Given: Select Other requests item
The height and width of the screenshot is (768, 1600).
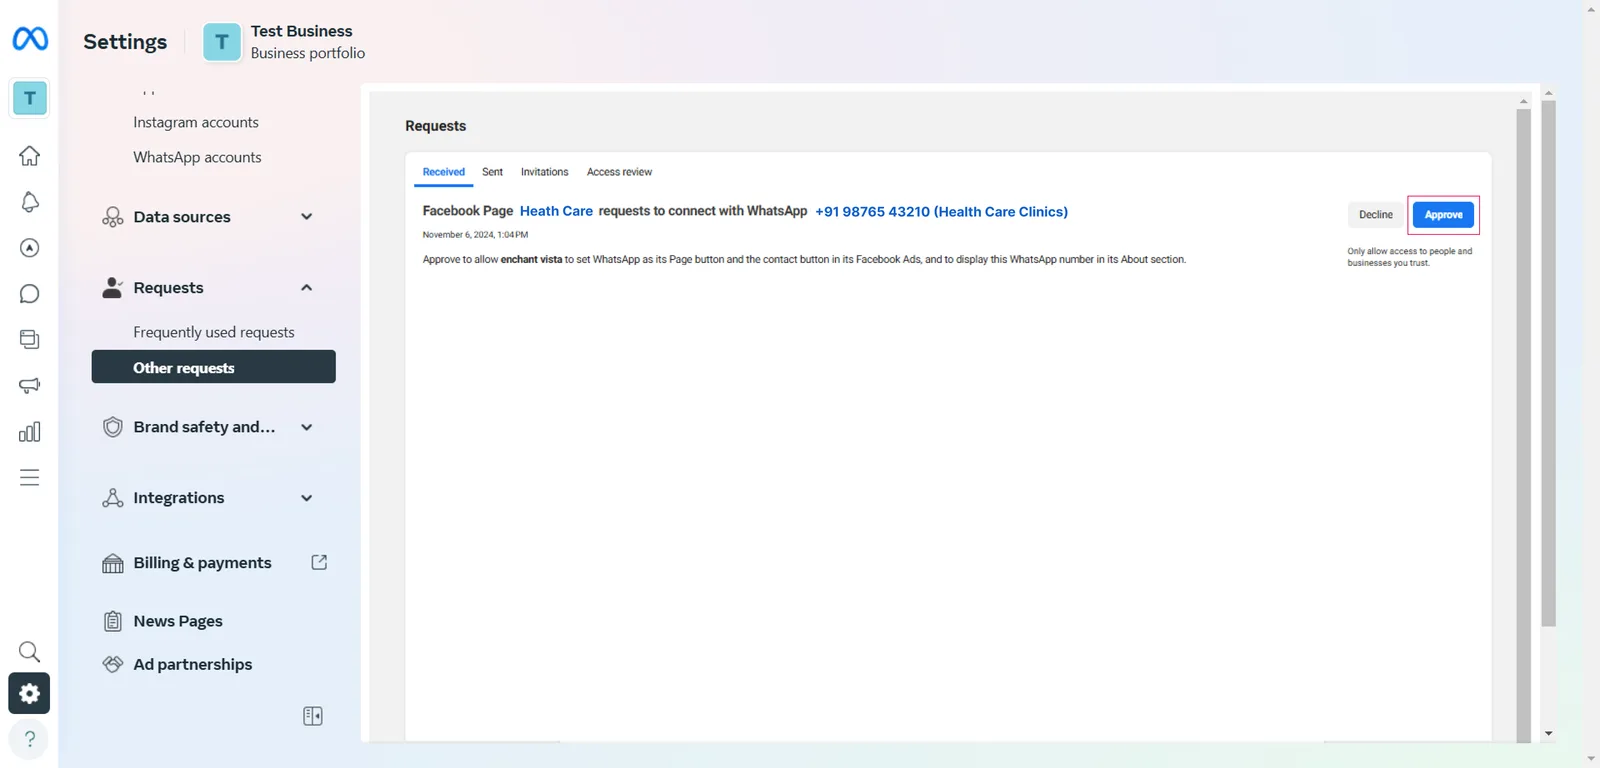Looking at the screenshot, I should click(x=214, y=367).
